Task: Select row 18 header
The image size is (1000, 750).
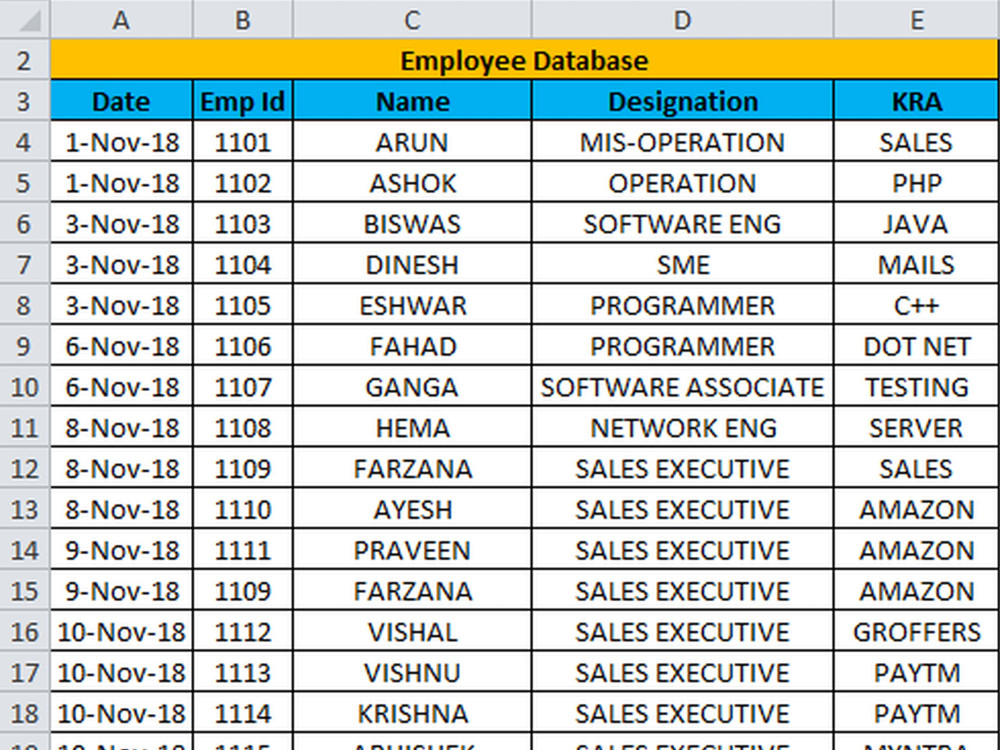Action: pyautogui.click(x=25, y=713)
